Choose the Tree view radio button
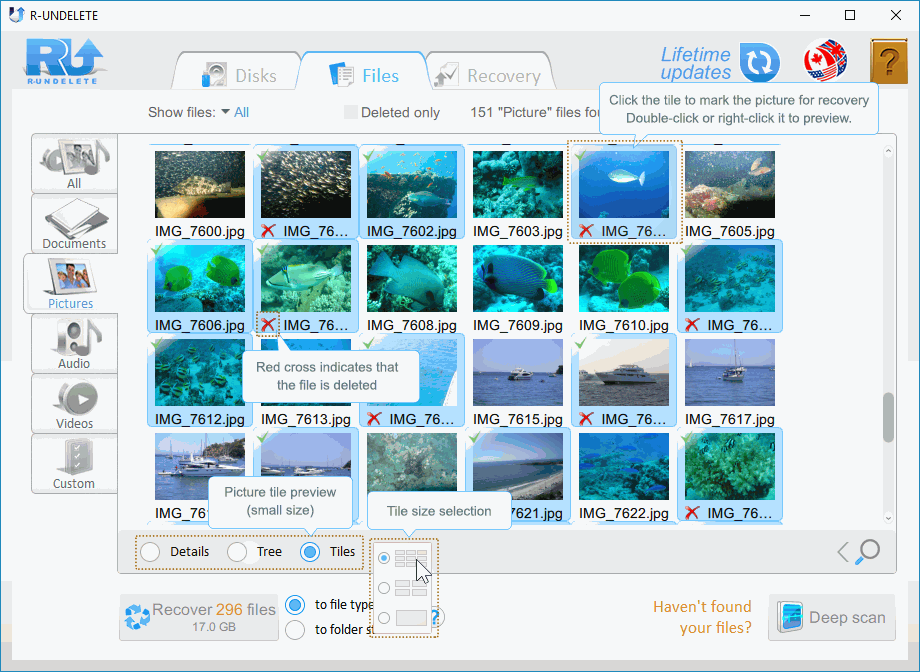Viewport: 920px width, 672px height. click(237, 552)
